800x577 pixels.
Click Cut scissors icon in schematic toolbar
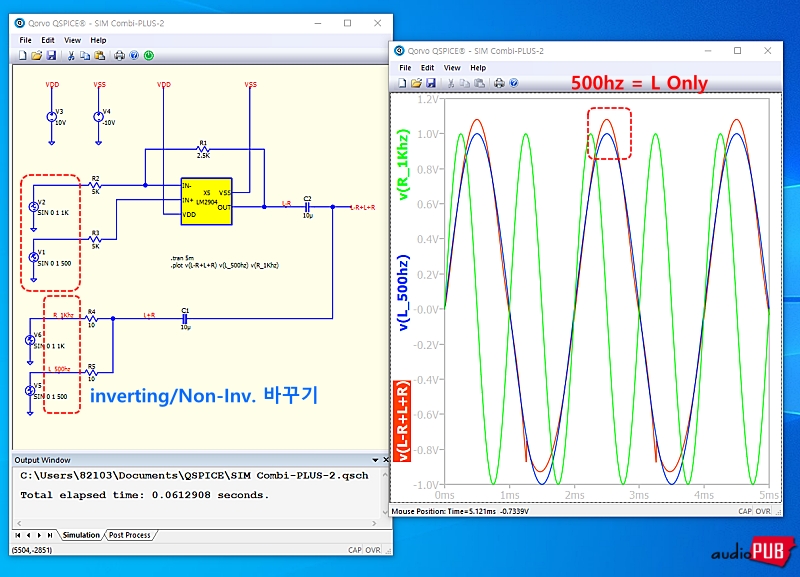tap(71, 55)
